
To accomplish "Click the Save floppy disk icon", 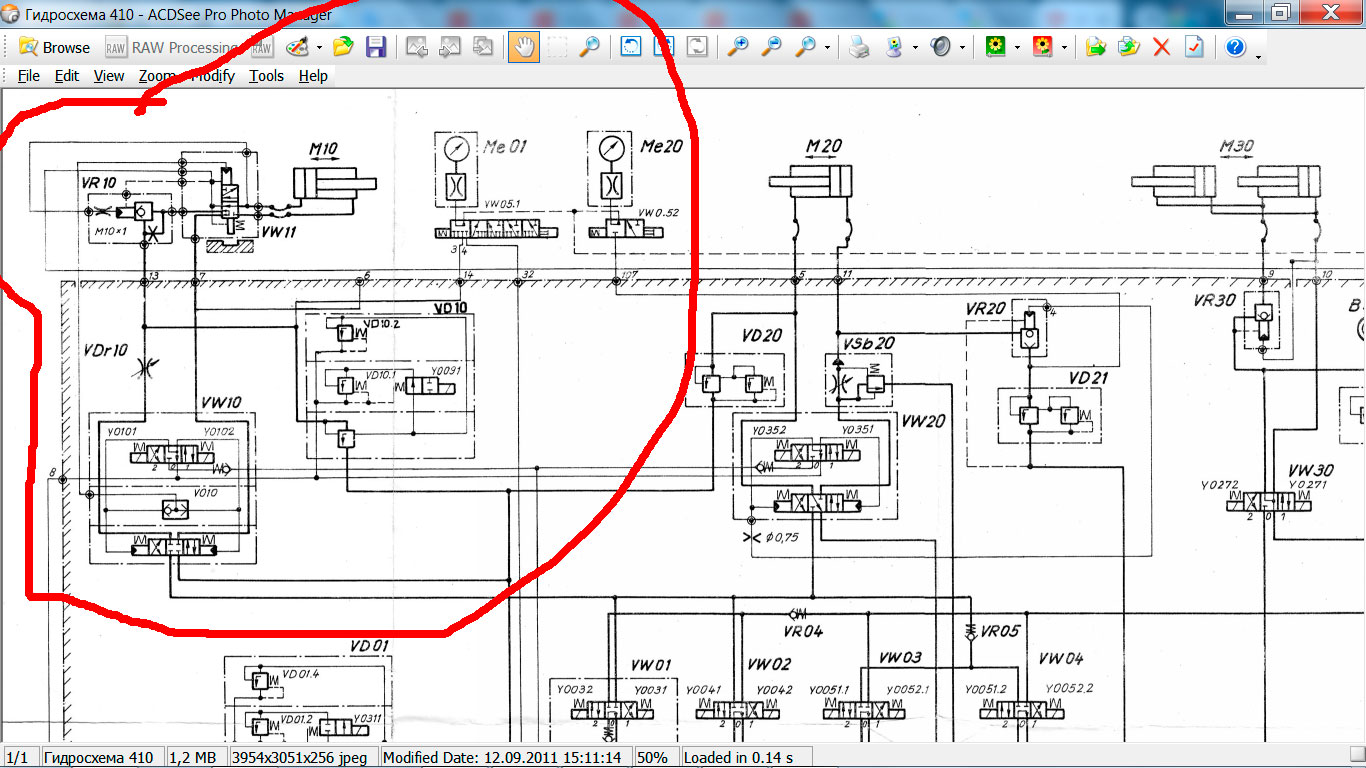I will point(376,47).
